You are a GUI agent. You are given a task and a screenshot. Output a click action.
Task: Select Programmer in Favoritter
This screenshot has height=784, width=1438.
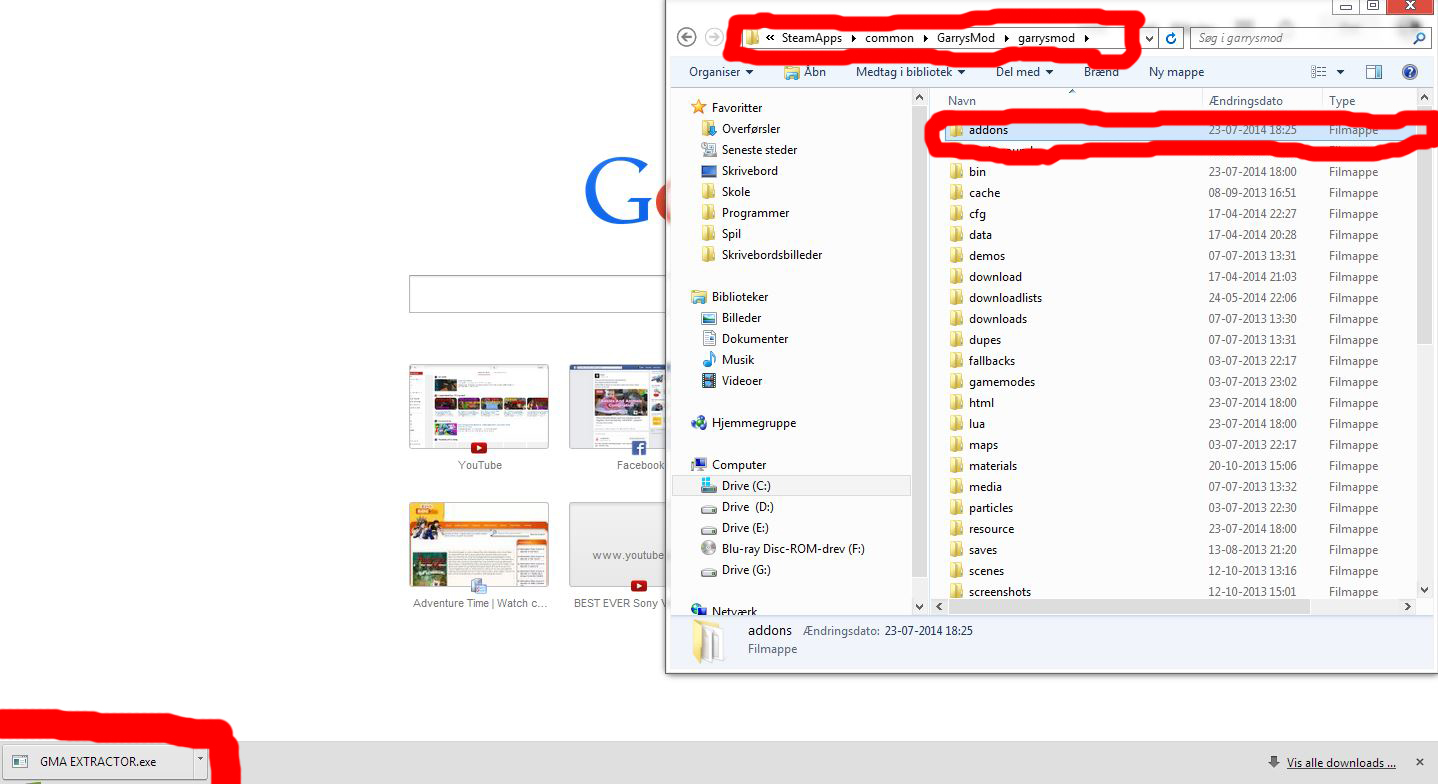tap(755, 212)
